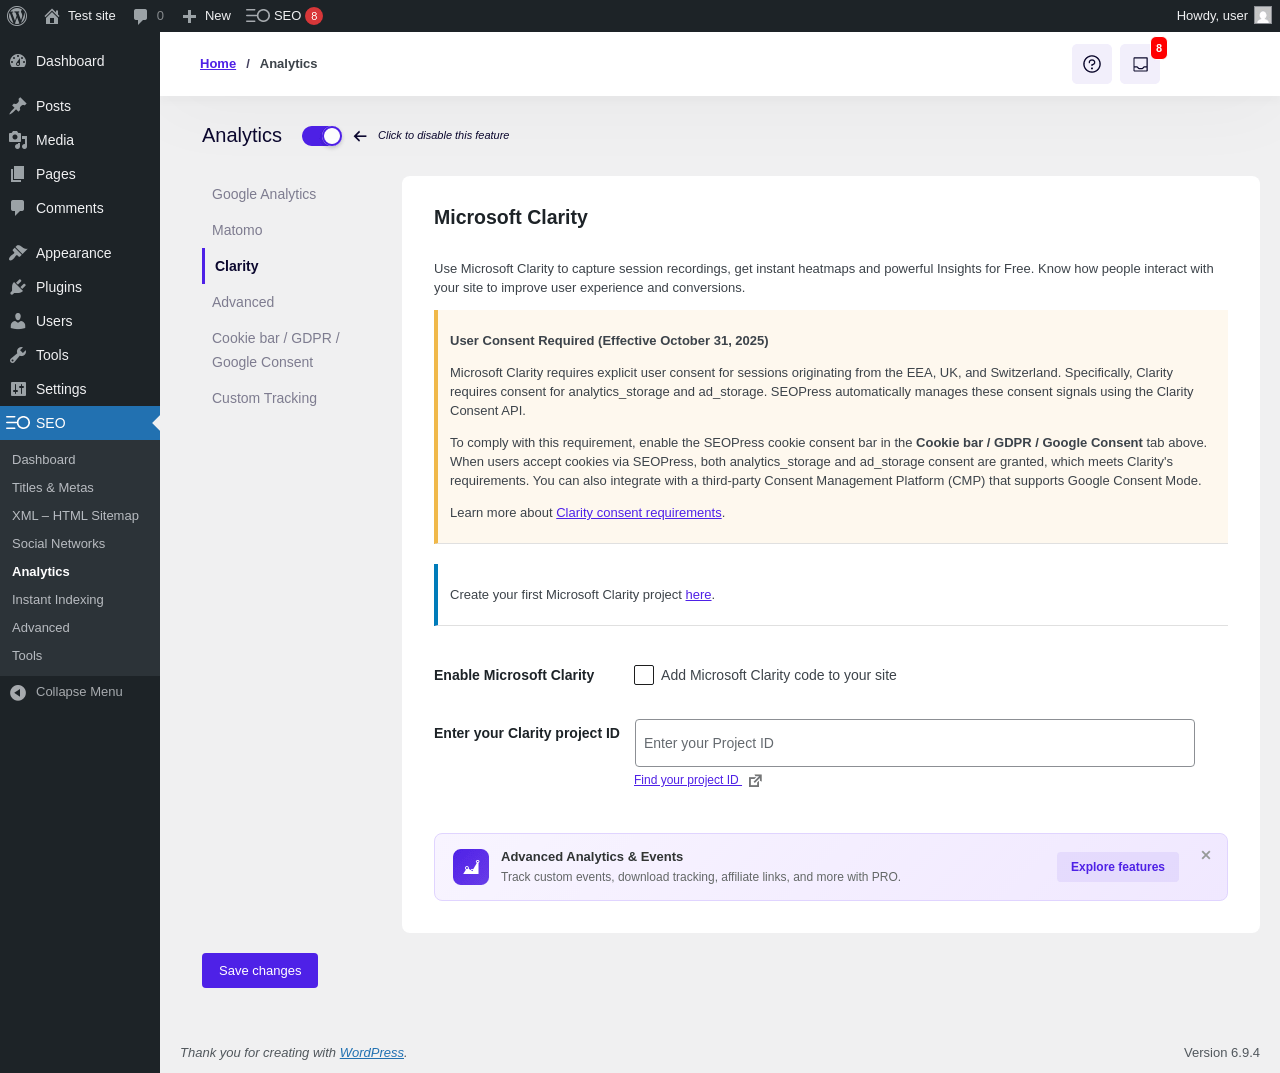Click the WordPress logo icon

click(17, 16)
